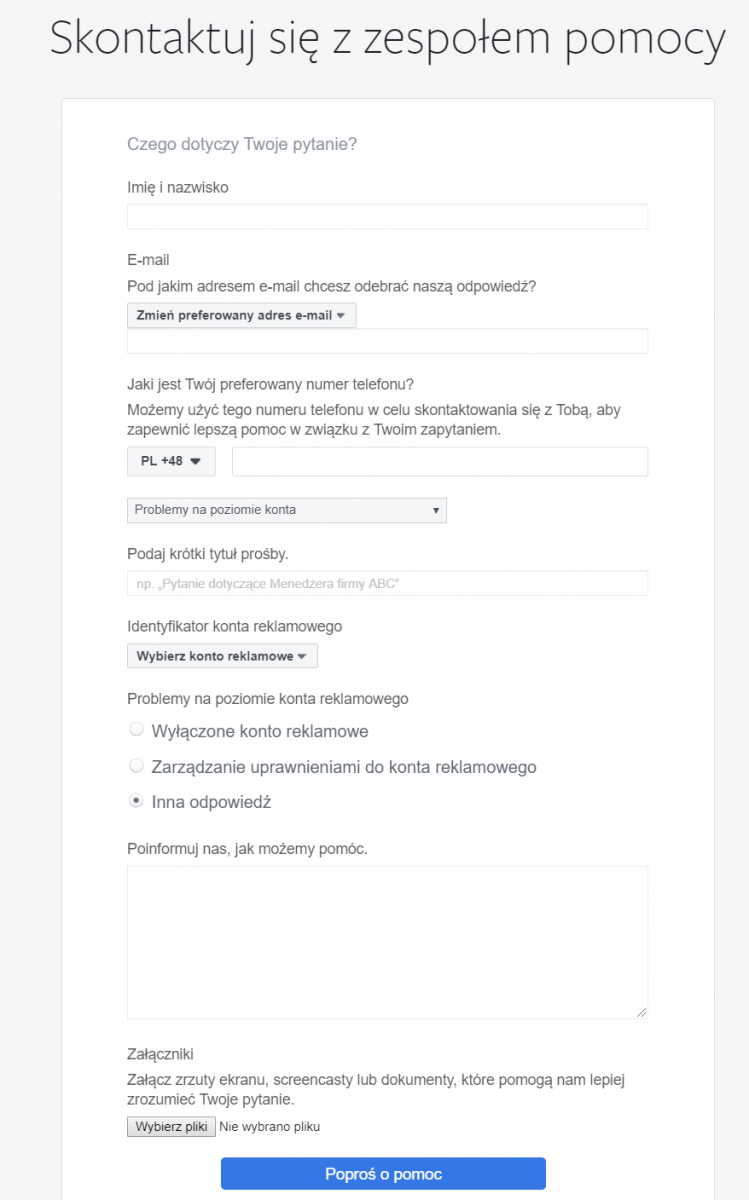This screenshot has height=1200, width=749.
Task: Select the "Wyłączone konto reklamowe" option
Action: (136, 729)
